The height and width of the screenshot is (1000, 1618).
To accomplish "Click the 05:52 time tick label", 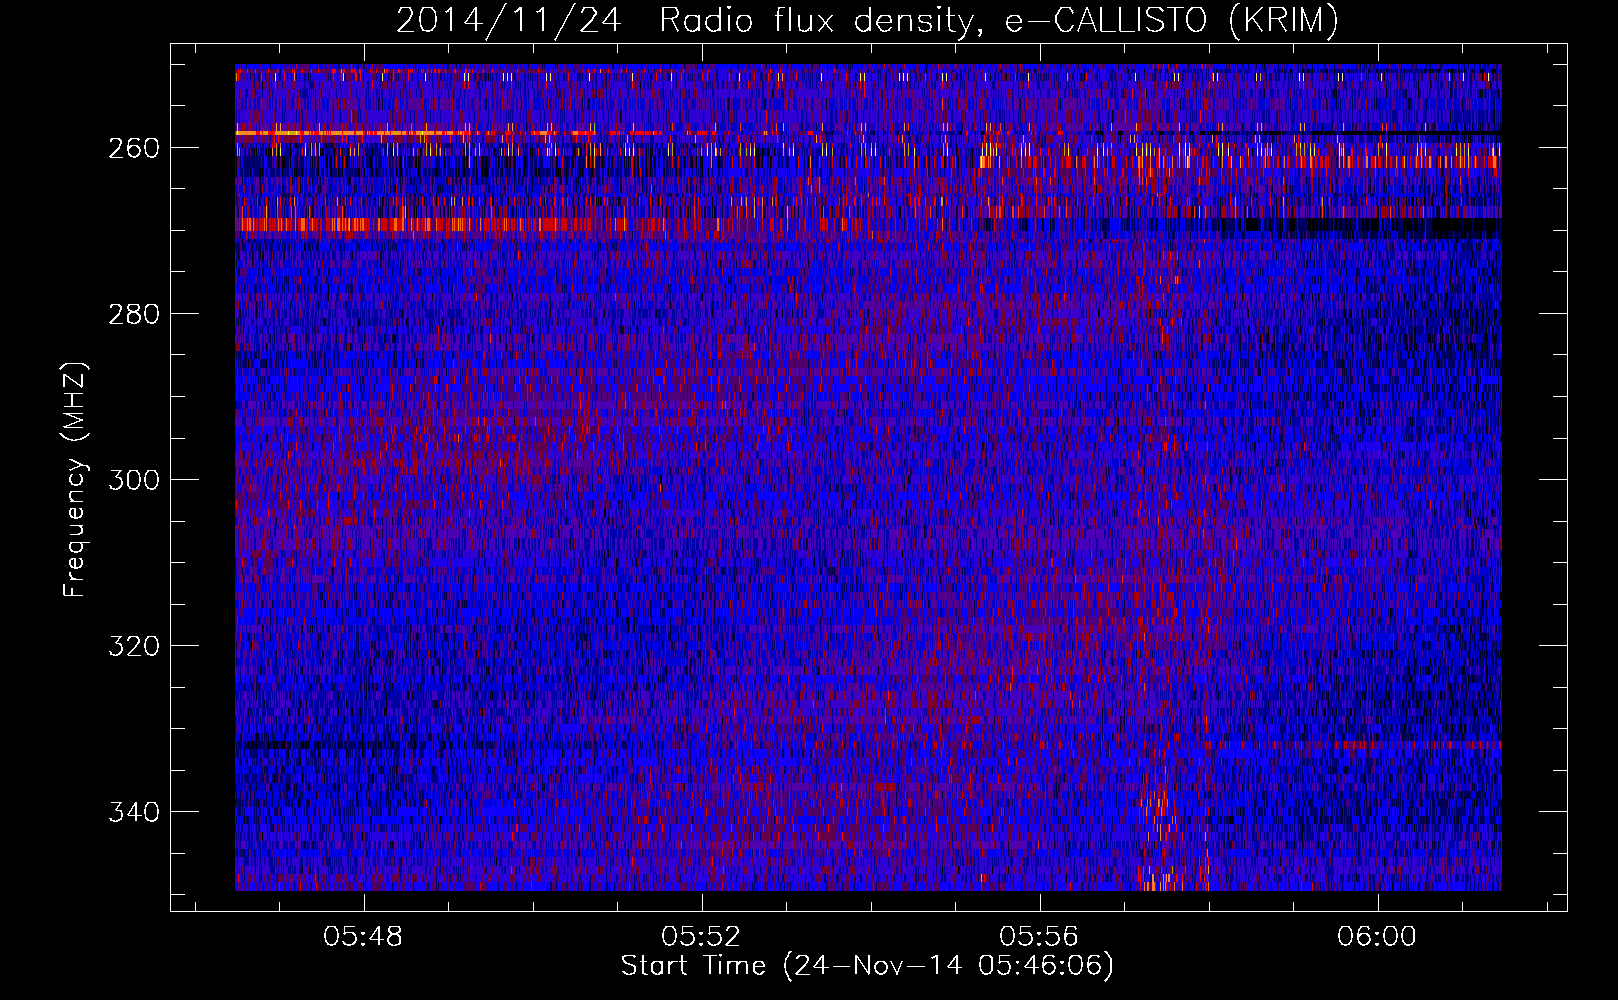I will pyautogui.click(x=702, y=937).
